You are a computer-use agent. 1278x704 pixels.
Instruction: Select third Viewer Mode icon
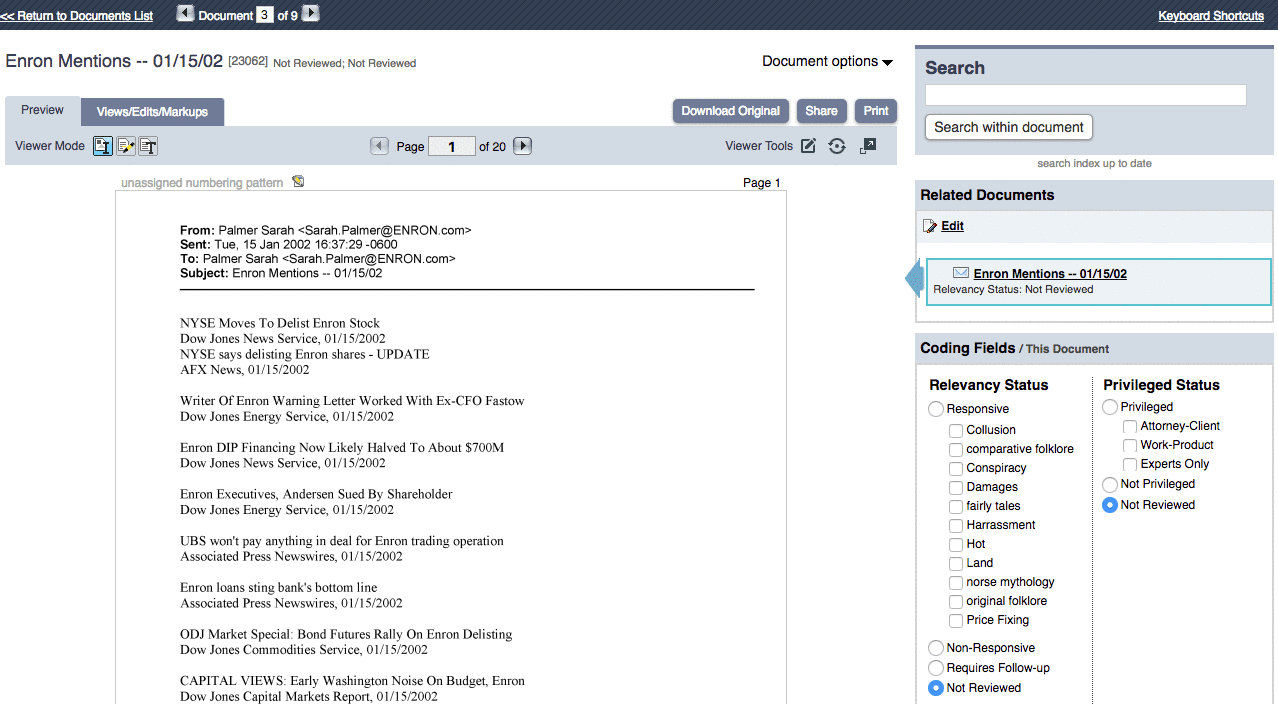[x=148, y=146]
